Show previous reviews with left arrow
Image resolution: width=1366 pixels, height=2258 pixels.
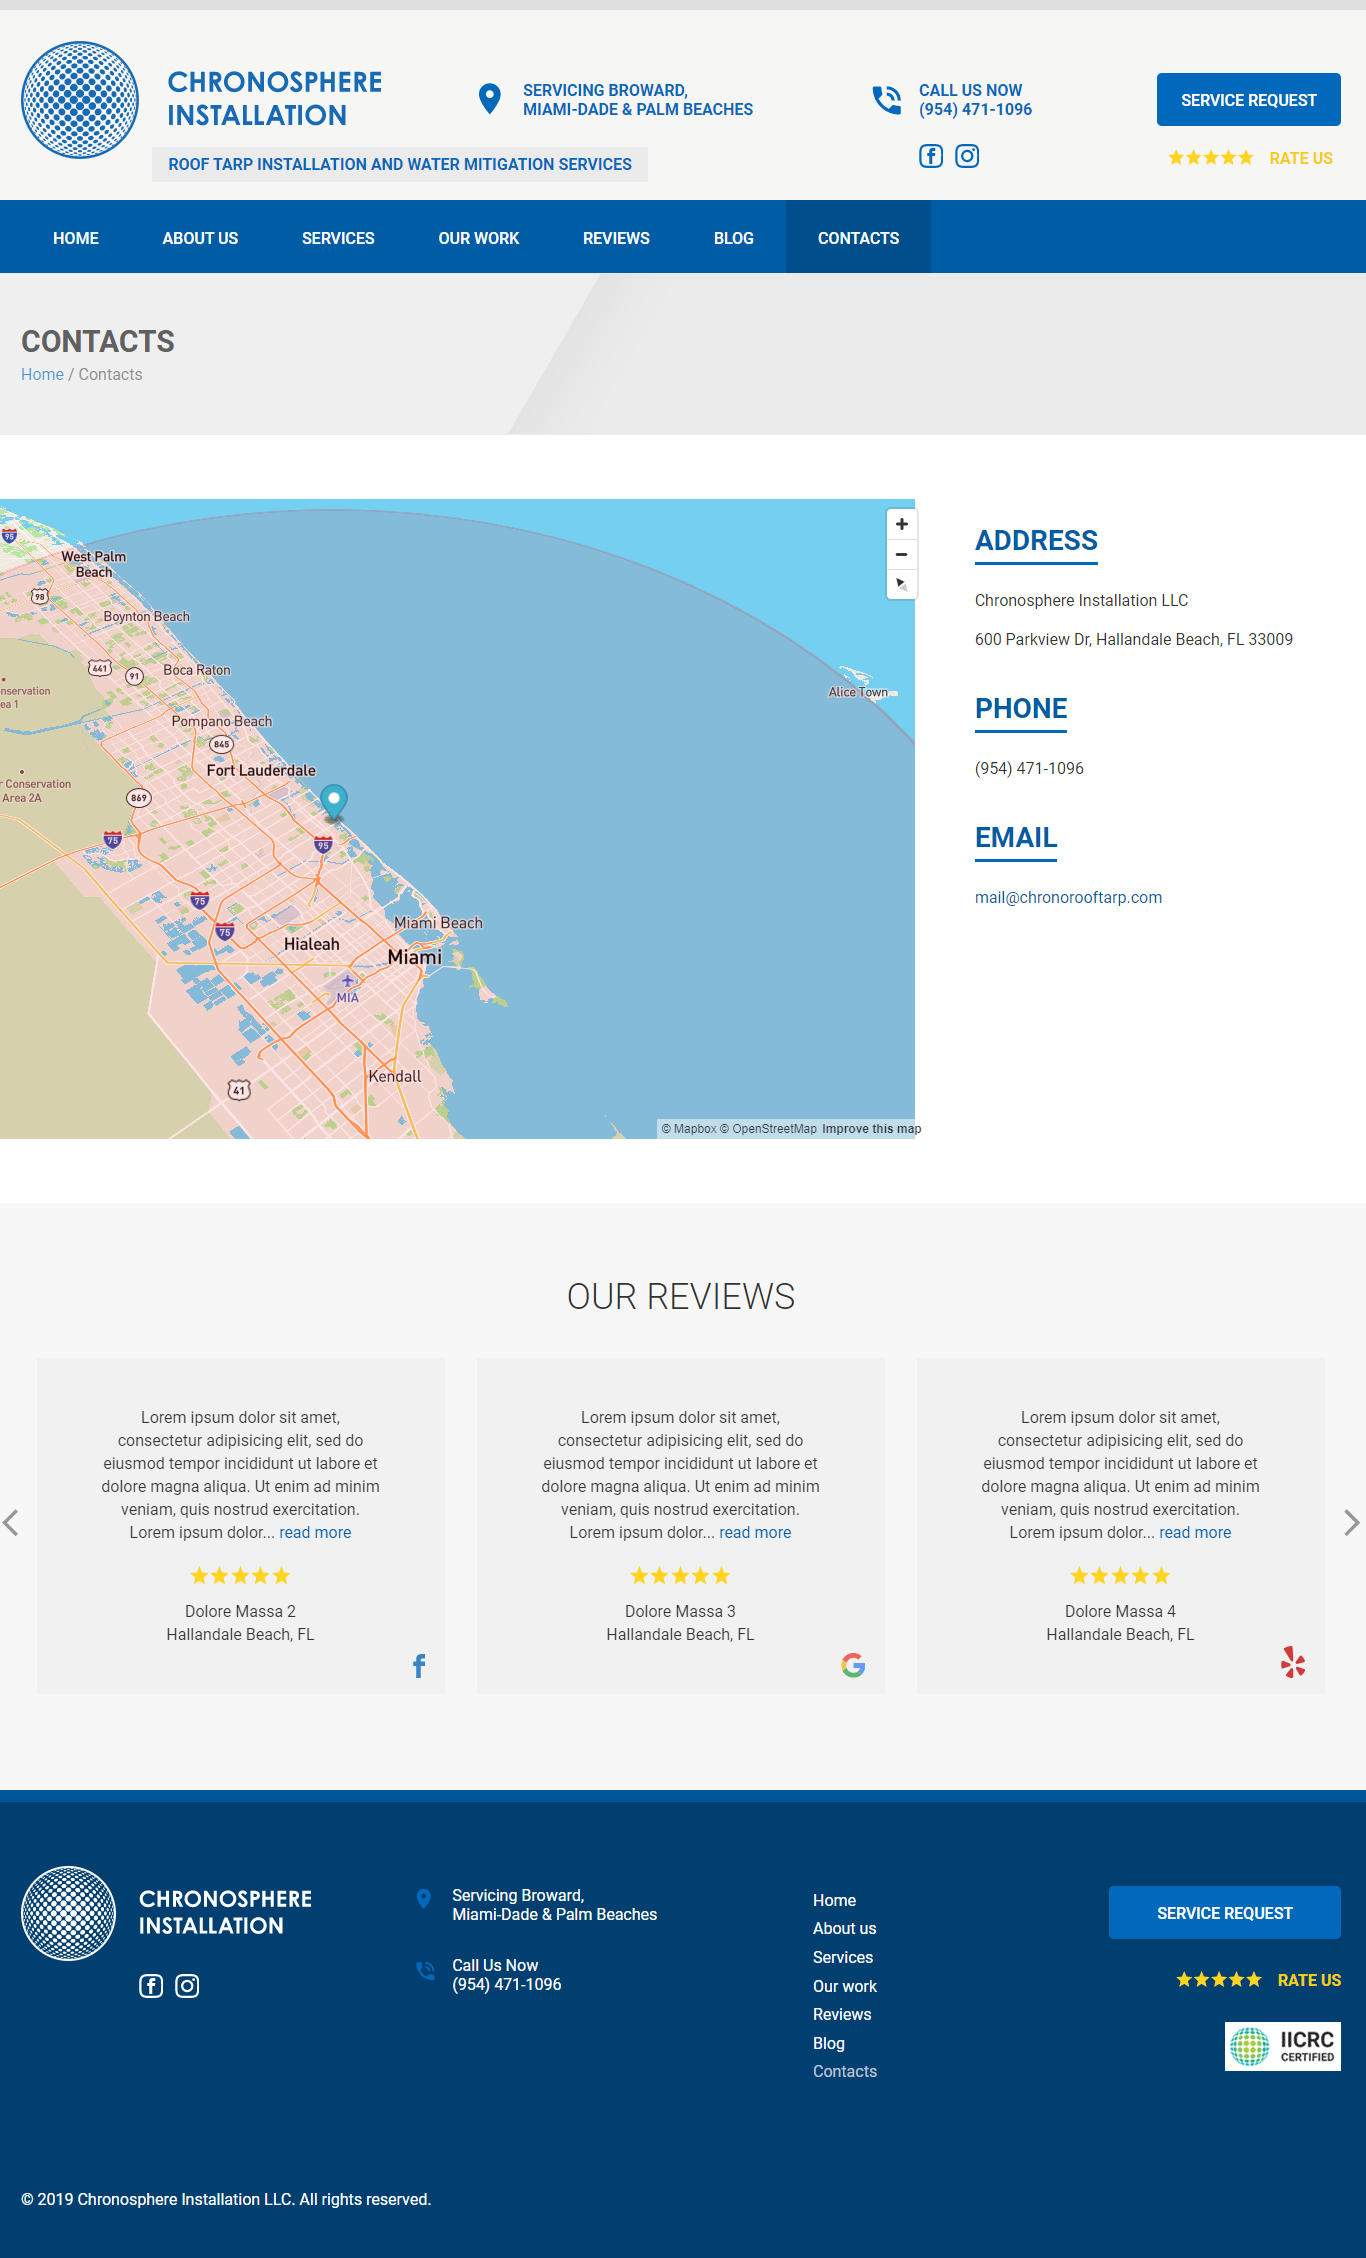(11, 1523)
